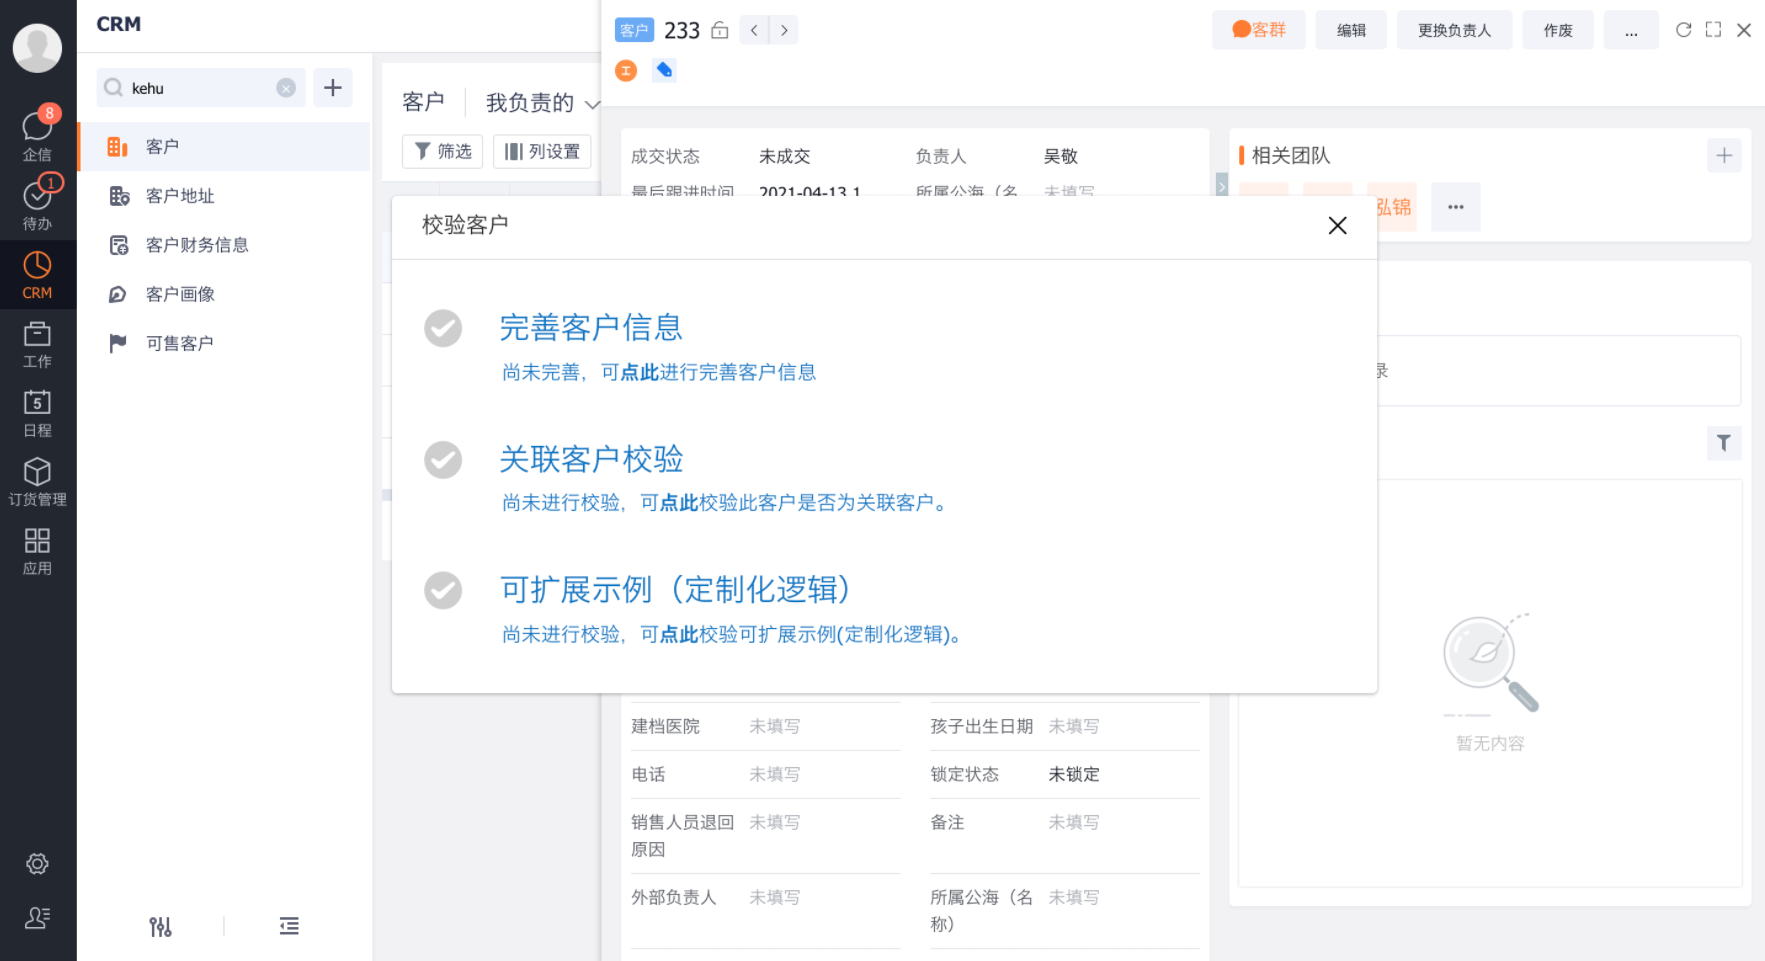Click the filter funnel icon in the right panel

(x=1724, y=443)
